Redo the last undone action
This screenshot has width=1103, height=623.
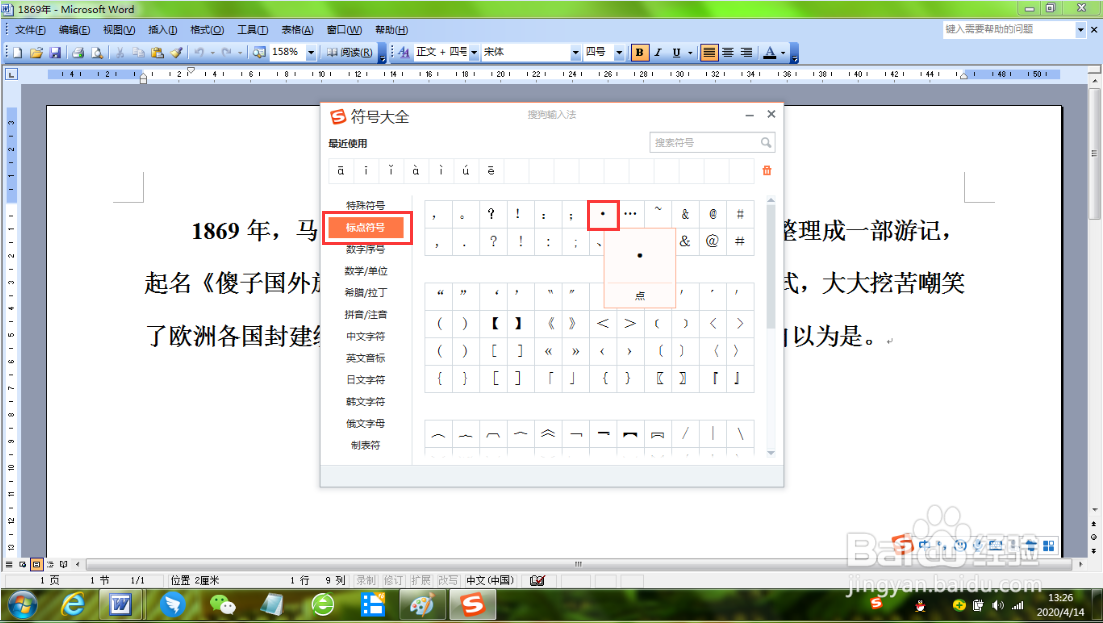(227, 53)
